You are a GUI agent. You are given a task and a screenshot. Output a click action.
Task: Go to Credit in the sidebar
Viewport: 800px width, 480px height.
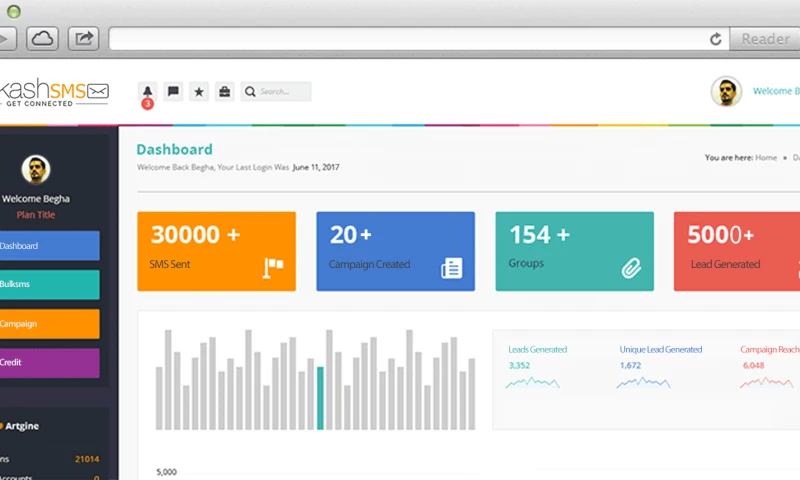(48, 363)
